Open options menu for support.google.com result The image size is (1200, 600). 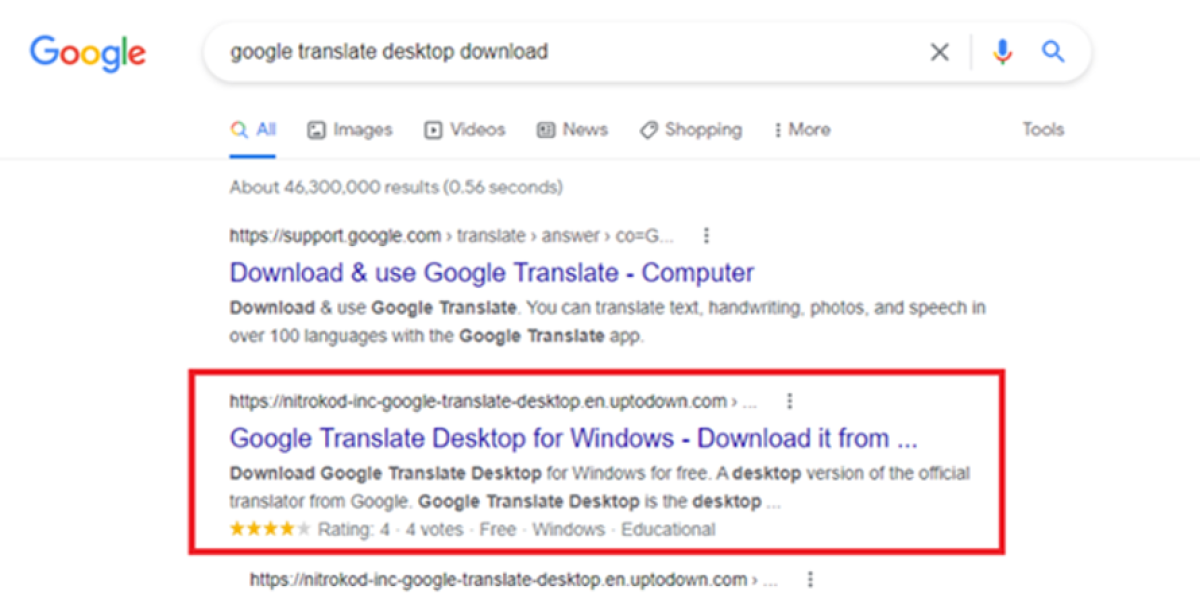[x=707, y=236]
